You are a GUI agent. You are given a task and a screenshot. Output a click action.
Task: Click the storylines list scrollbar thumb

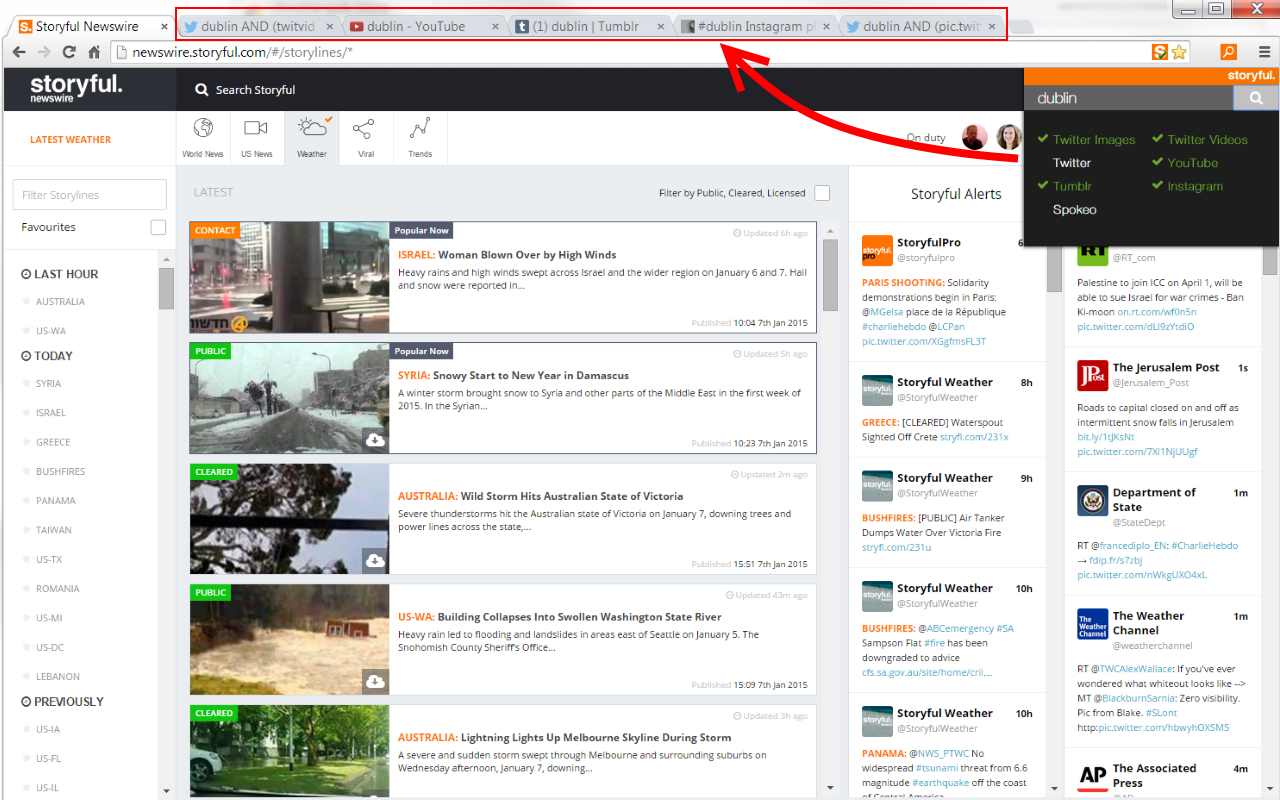tap(830, 274)
